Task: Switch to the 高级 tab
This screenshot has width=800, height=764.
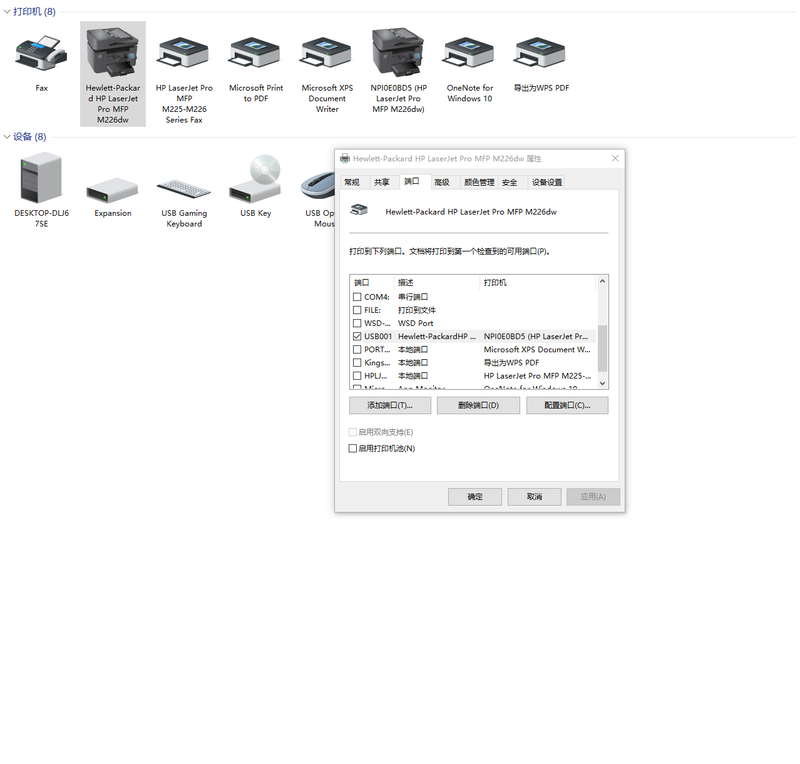Action: point(442,182)
